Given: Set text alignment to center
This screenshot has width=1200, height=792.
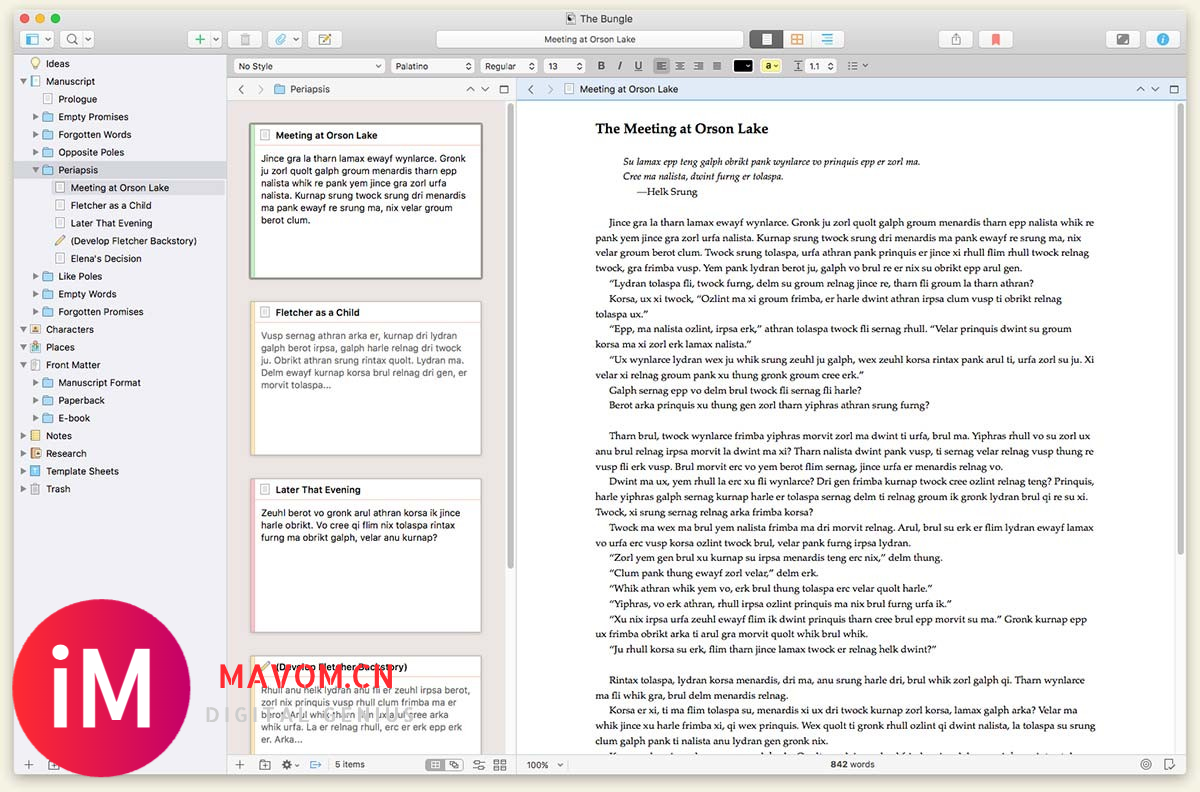Looking at the screenshot, I should click(680, 66).
